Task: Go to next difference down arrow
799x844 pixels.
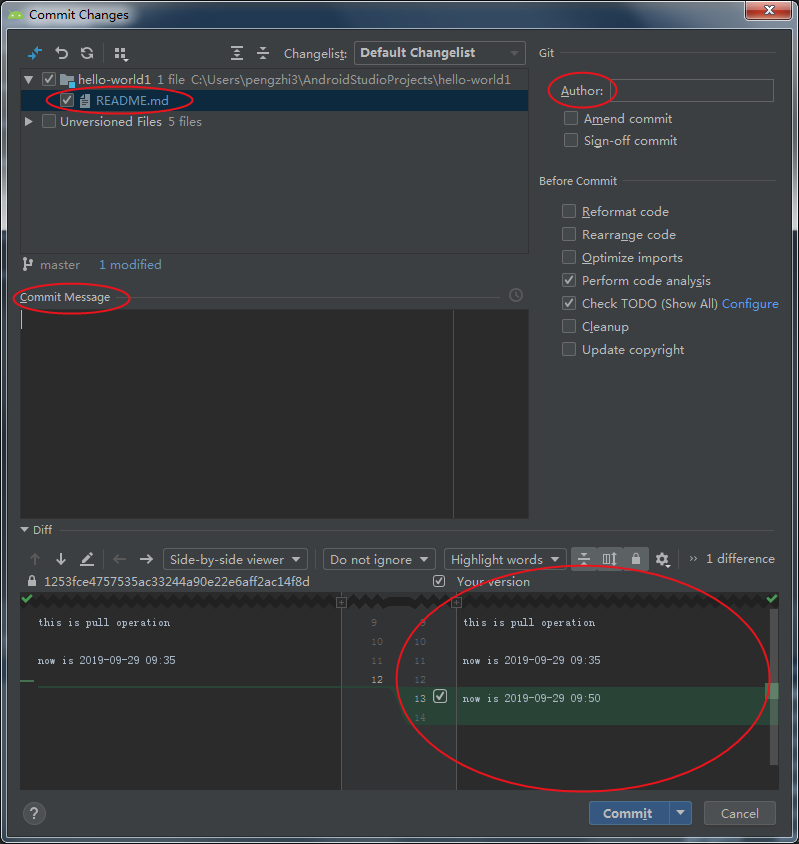Action: [x=61, y=559]
